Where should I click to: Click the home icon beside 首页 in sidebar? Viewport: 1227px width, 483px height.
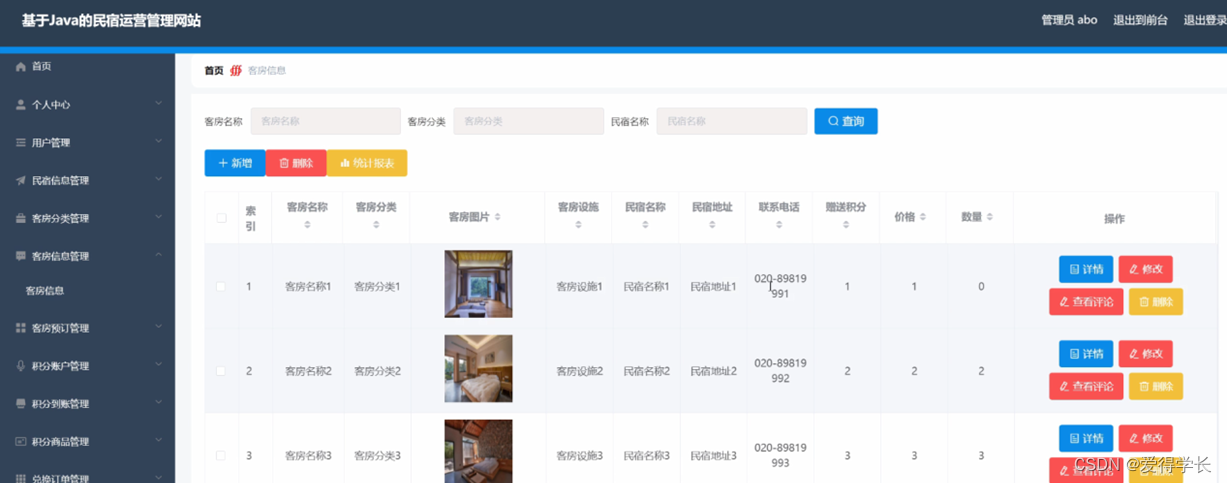click(21, 67)
